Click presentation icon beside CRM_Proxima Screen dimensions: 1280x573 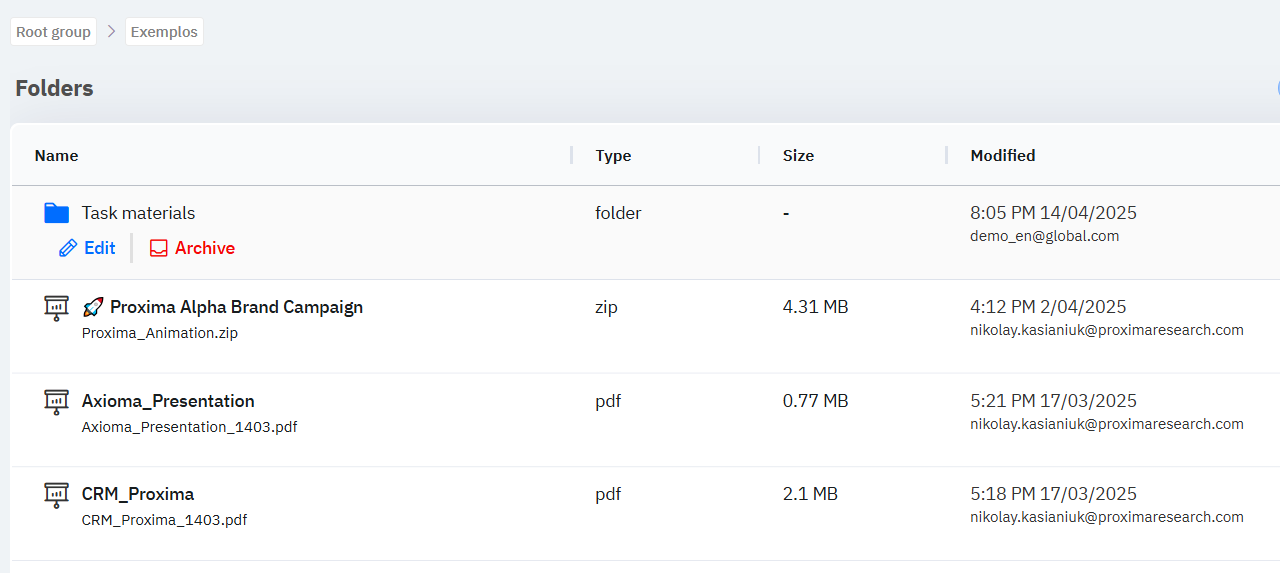point(56,495)
